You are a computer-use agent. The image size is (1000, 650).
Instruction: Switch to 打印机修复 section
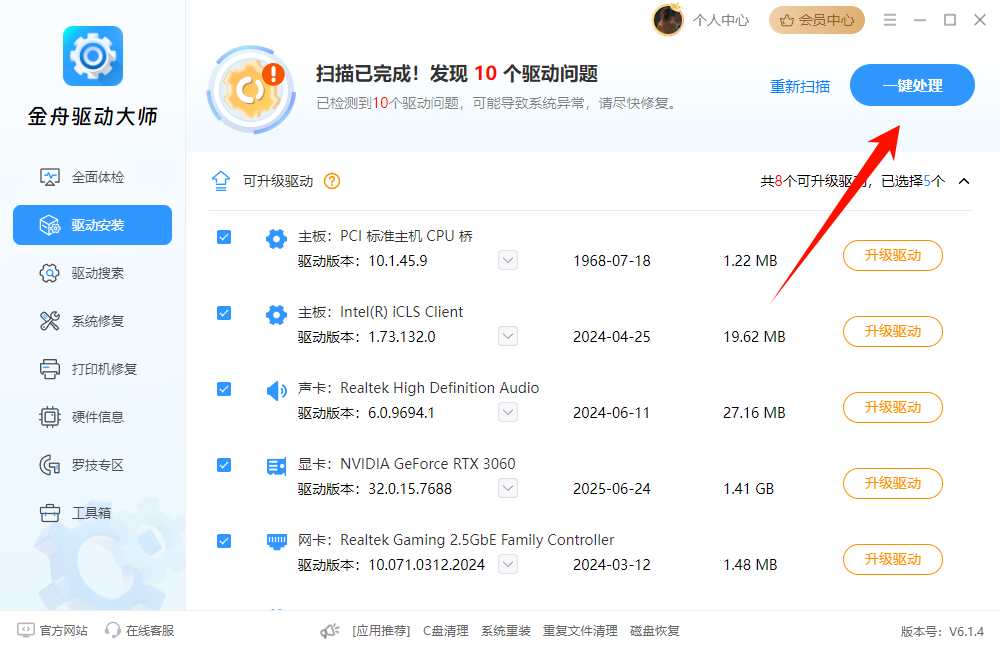[92, 369]
